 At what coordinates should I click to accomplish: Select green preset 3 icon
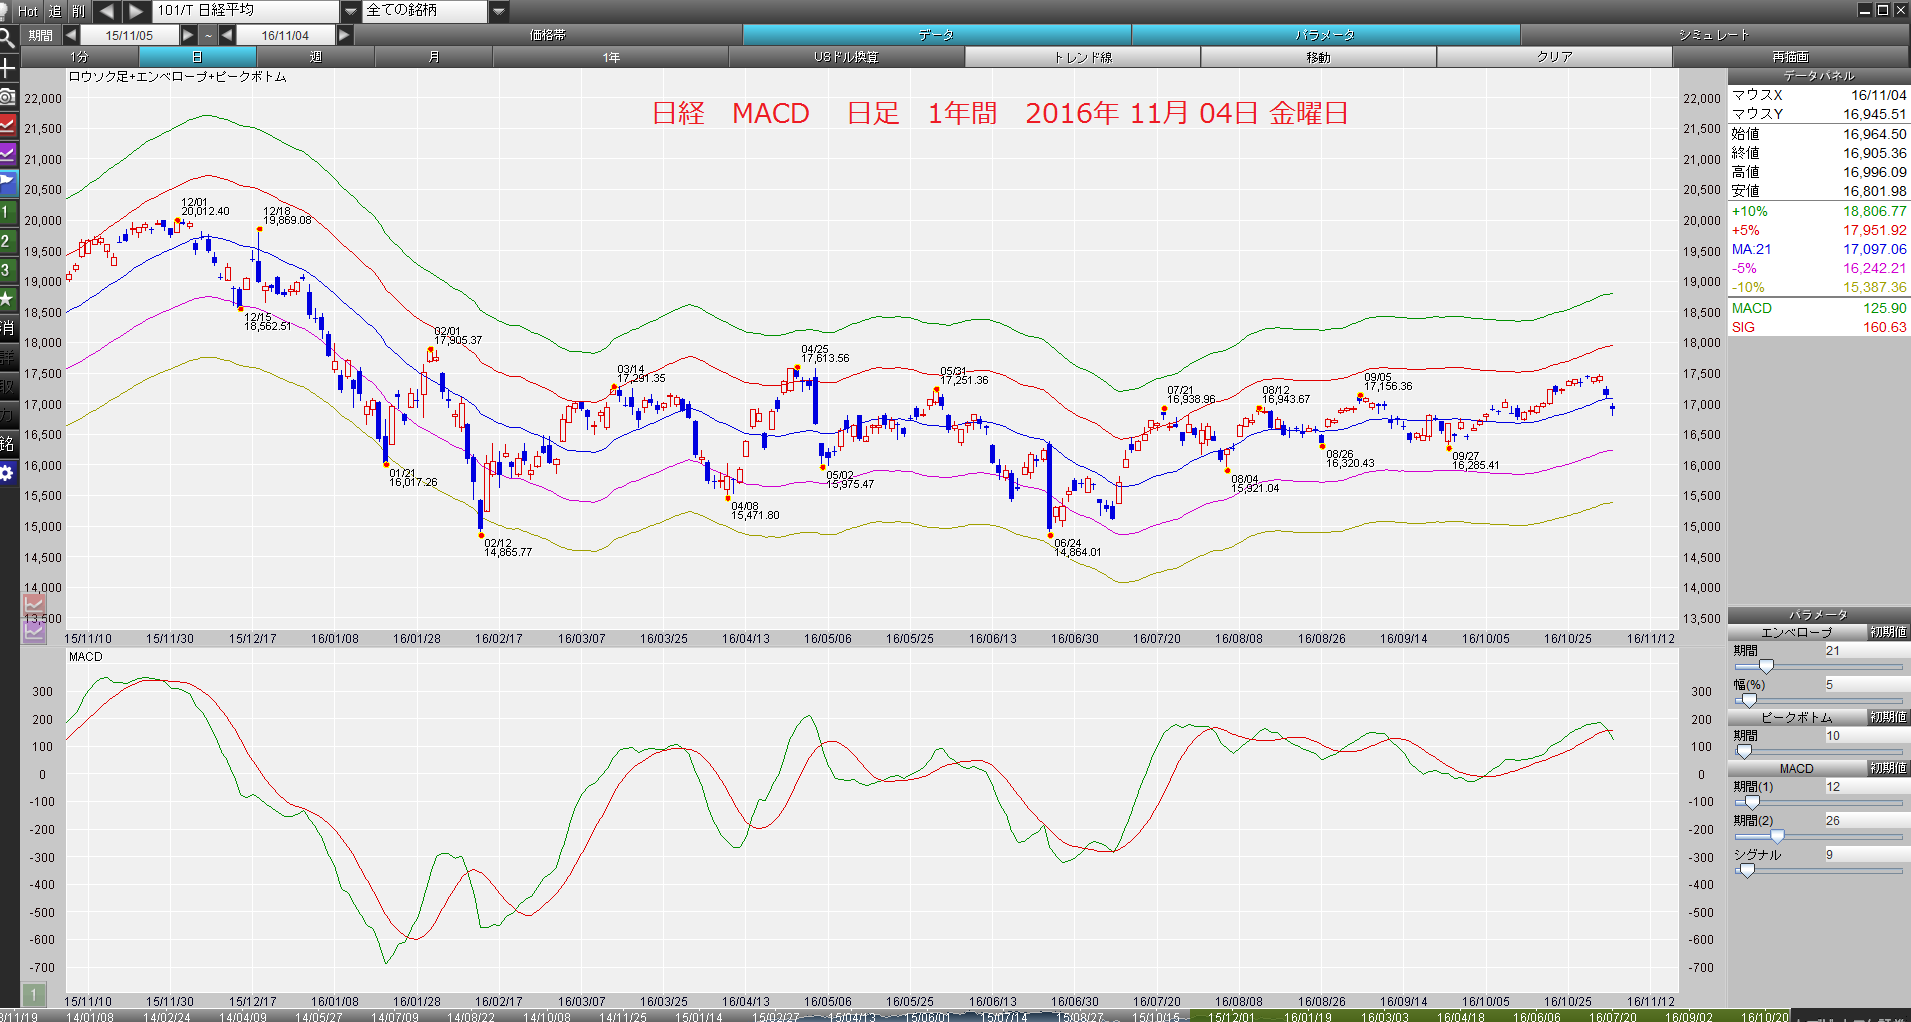point(8,270)
